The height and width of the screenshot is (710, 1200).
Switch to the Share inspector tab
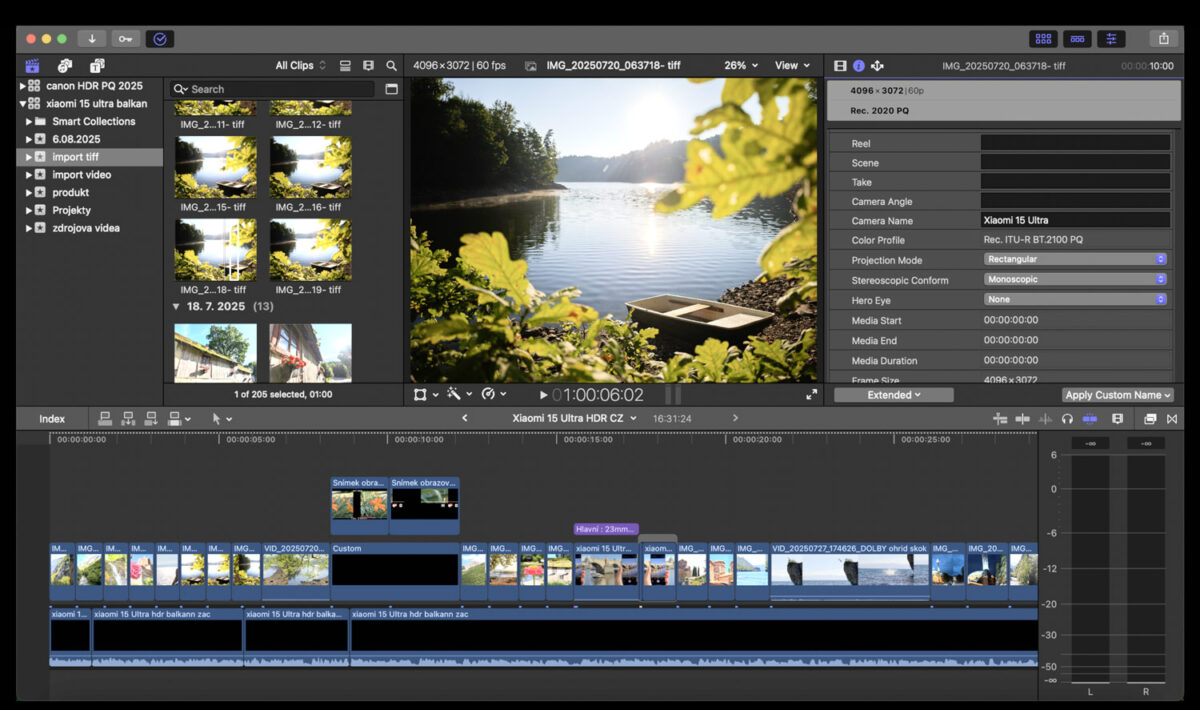(x=877, y=66)
